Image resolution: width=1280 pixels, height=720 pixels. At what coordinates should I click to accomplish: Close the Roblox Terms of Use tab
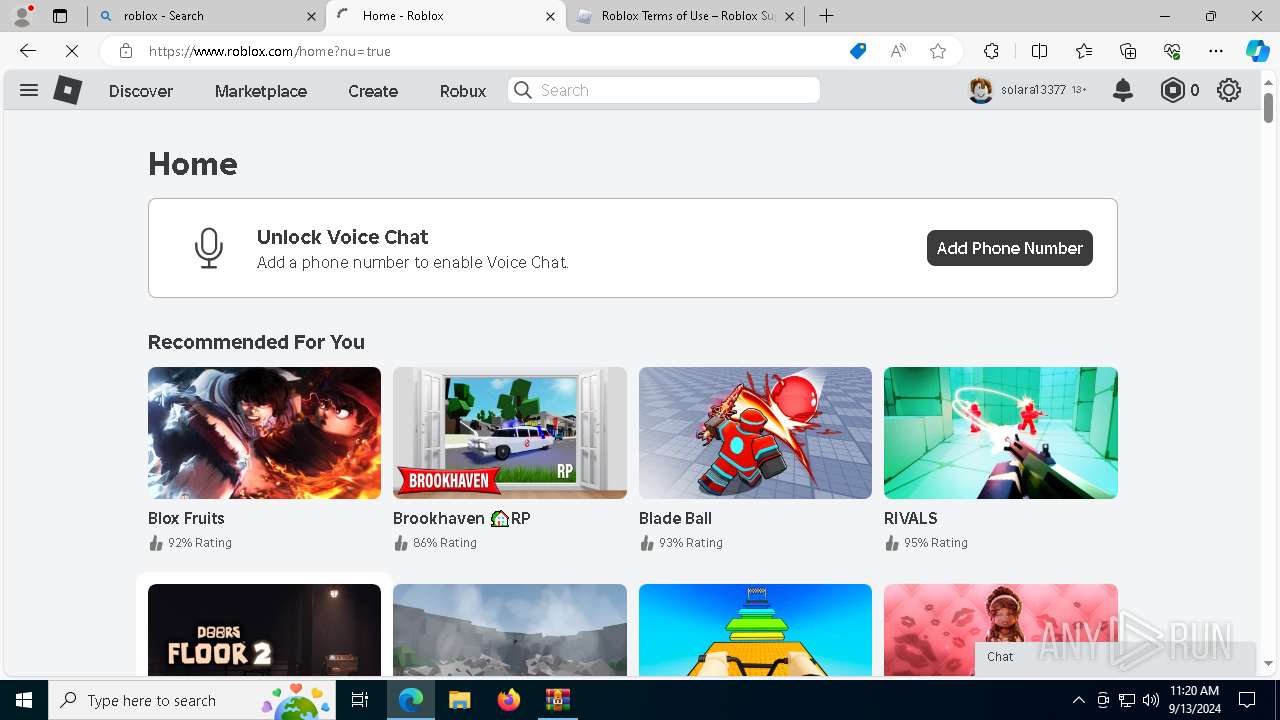tap(789, 16)
